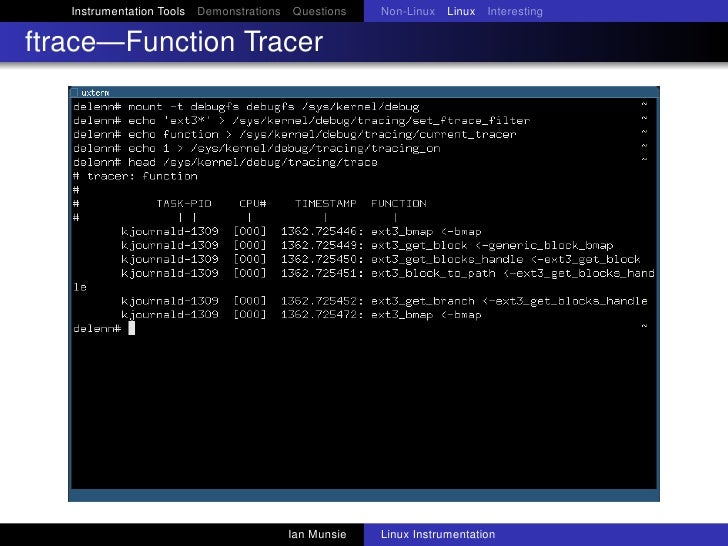The height and width of the screenshot is (546, 728).
Task: Jump to the Questions section
Action: [319, 11]
